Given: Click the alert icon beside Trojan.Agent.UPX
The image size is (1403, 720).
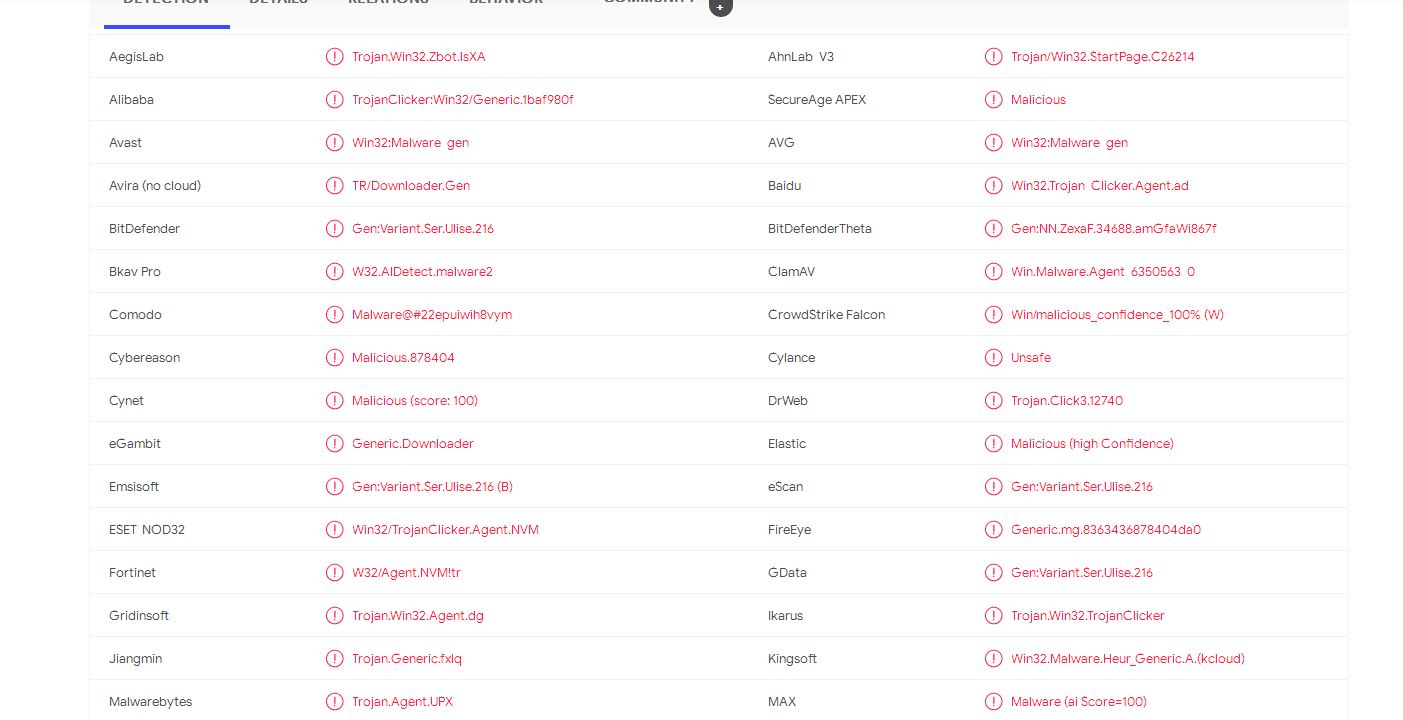Looking at the screenshot, I should 335,702.
